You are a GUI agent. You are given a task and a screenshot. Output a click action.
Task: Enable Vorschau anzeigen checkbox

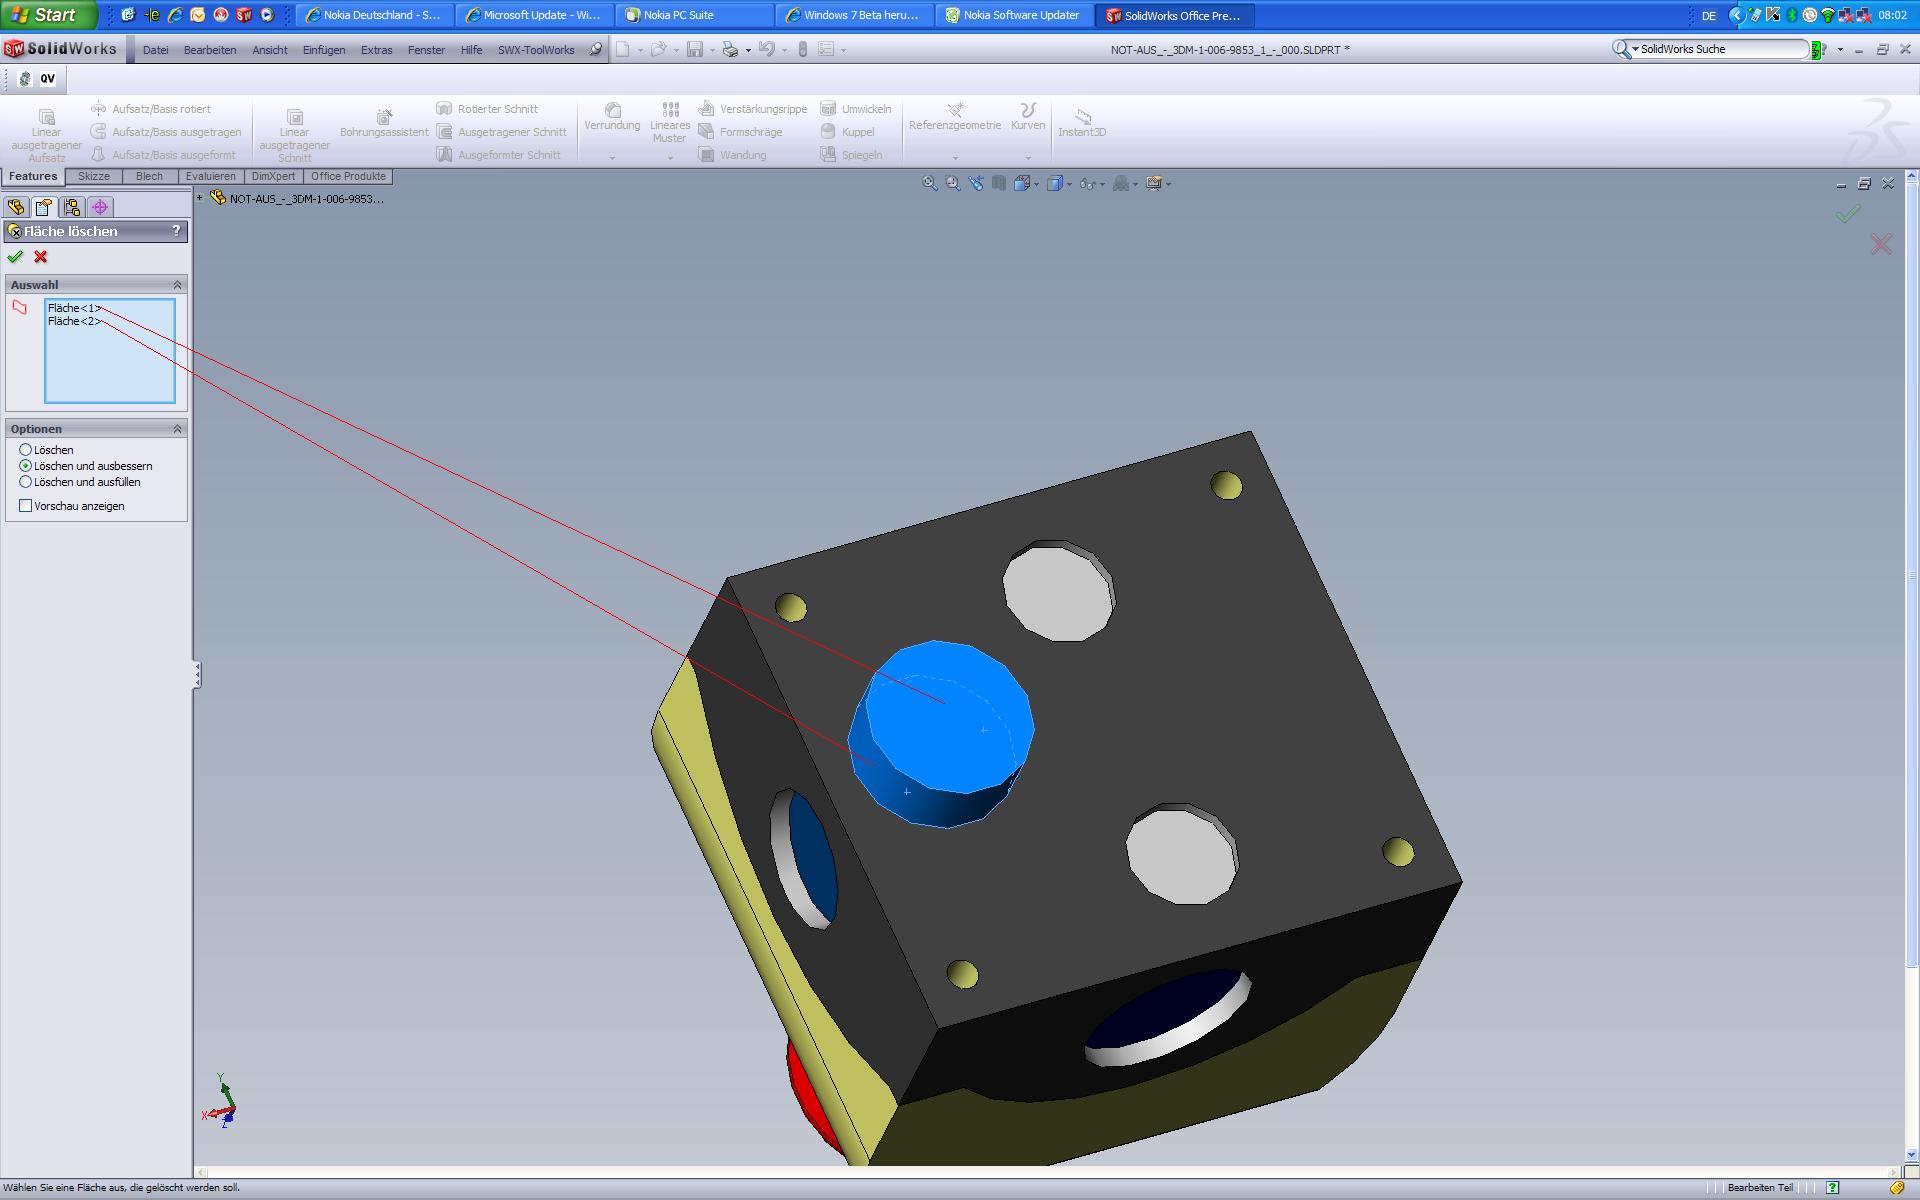pyautogui.click(x=26, y=506)
